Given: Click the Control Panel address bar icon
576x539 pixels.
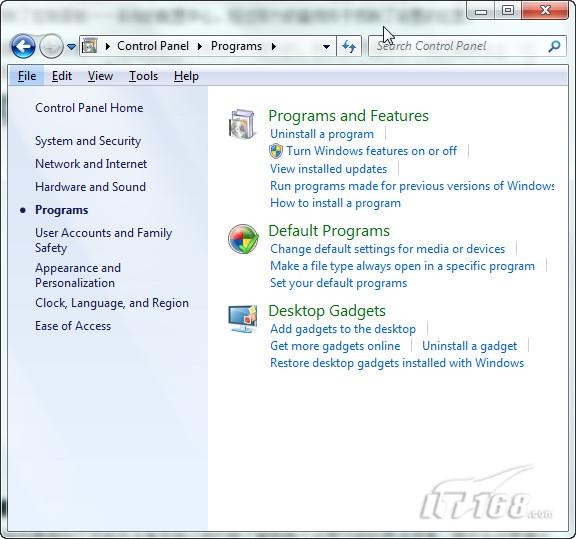Looking at the screenshot, I should click(x=90, y=46).
